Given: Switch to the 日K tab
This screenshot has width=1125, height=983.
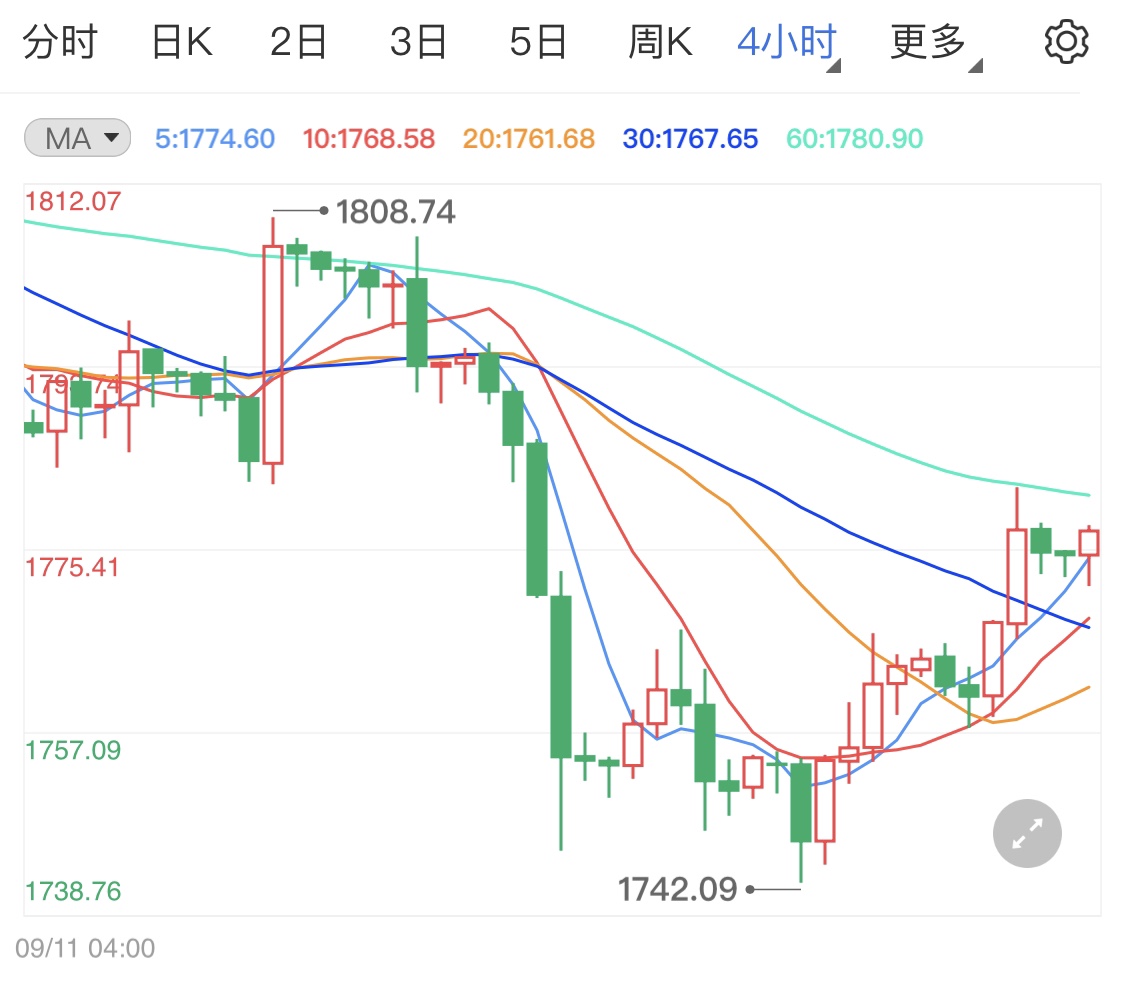Looking at the screenshot, I should 180,41.
